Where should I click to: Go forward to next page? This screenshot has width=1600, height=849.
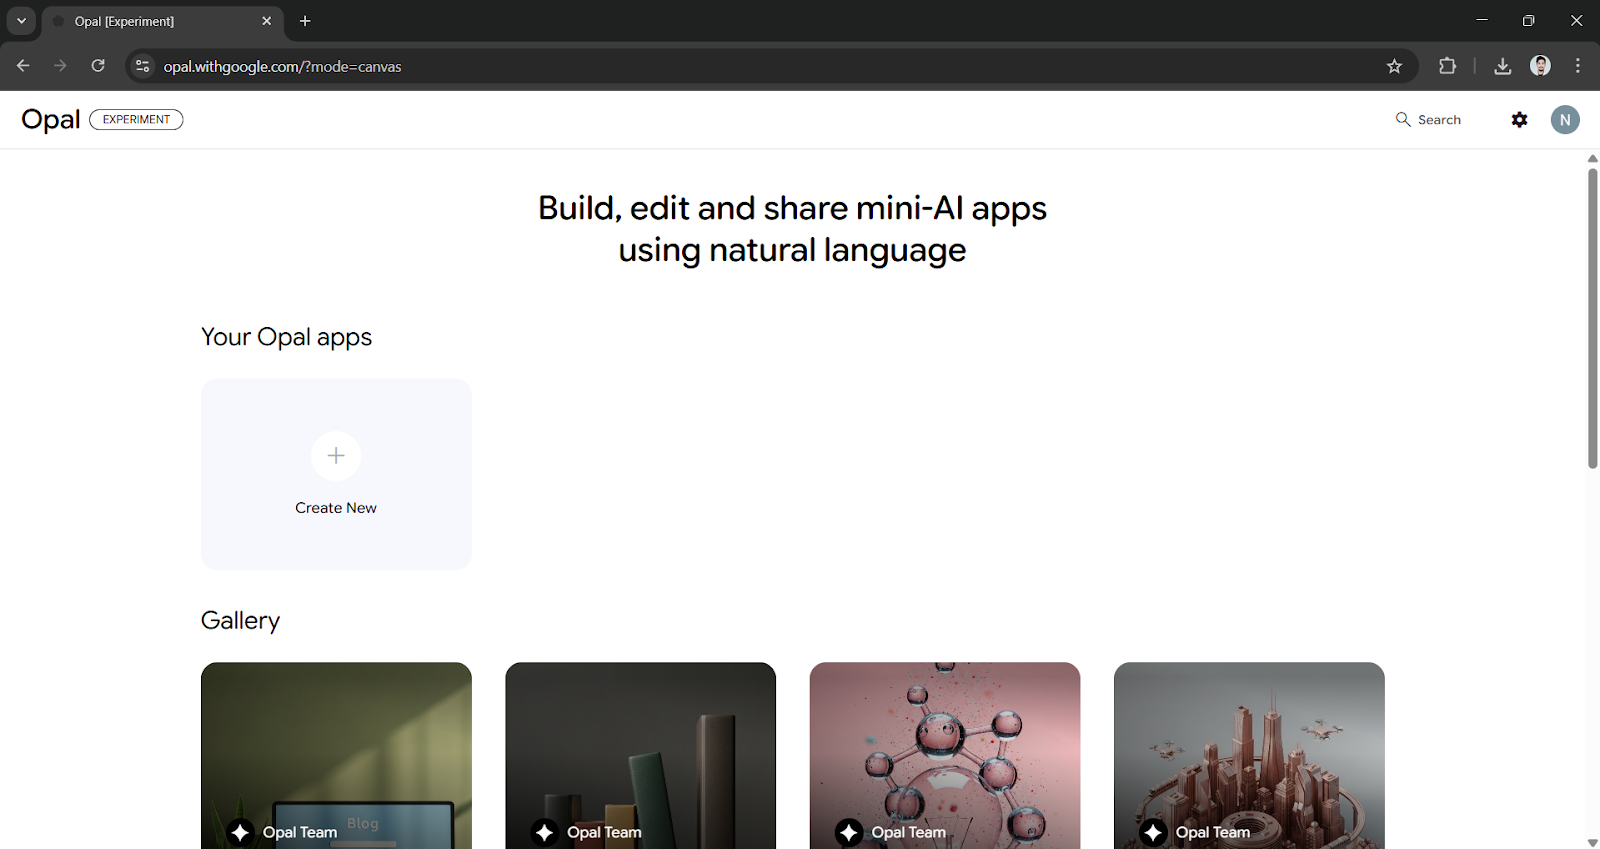coord(60,66)
